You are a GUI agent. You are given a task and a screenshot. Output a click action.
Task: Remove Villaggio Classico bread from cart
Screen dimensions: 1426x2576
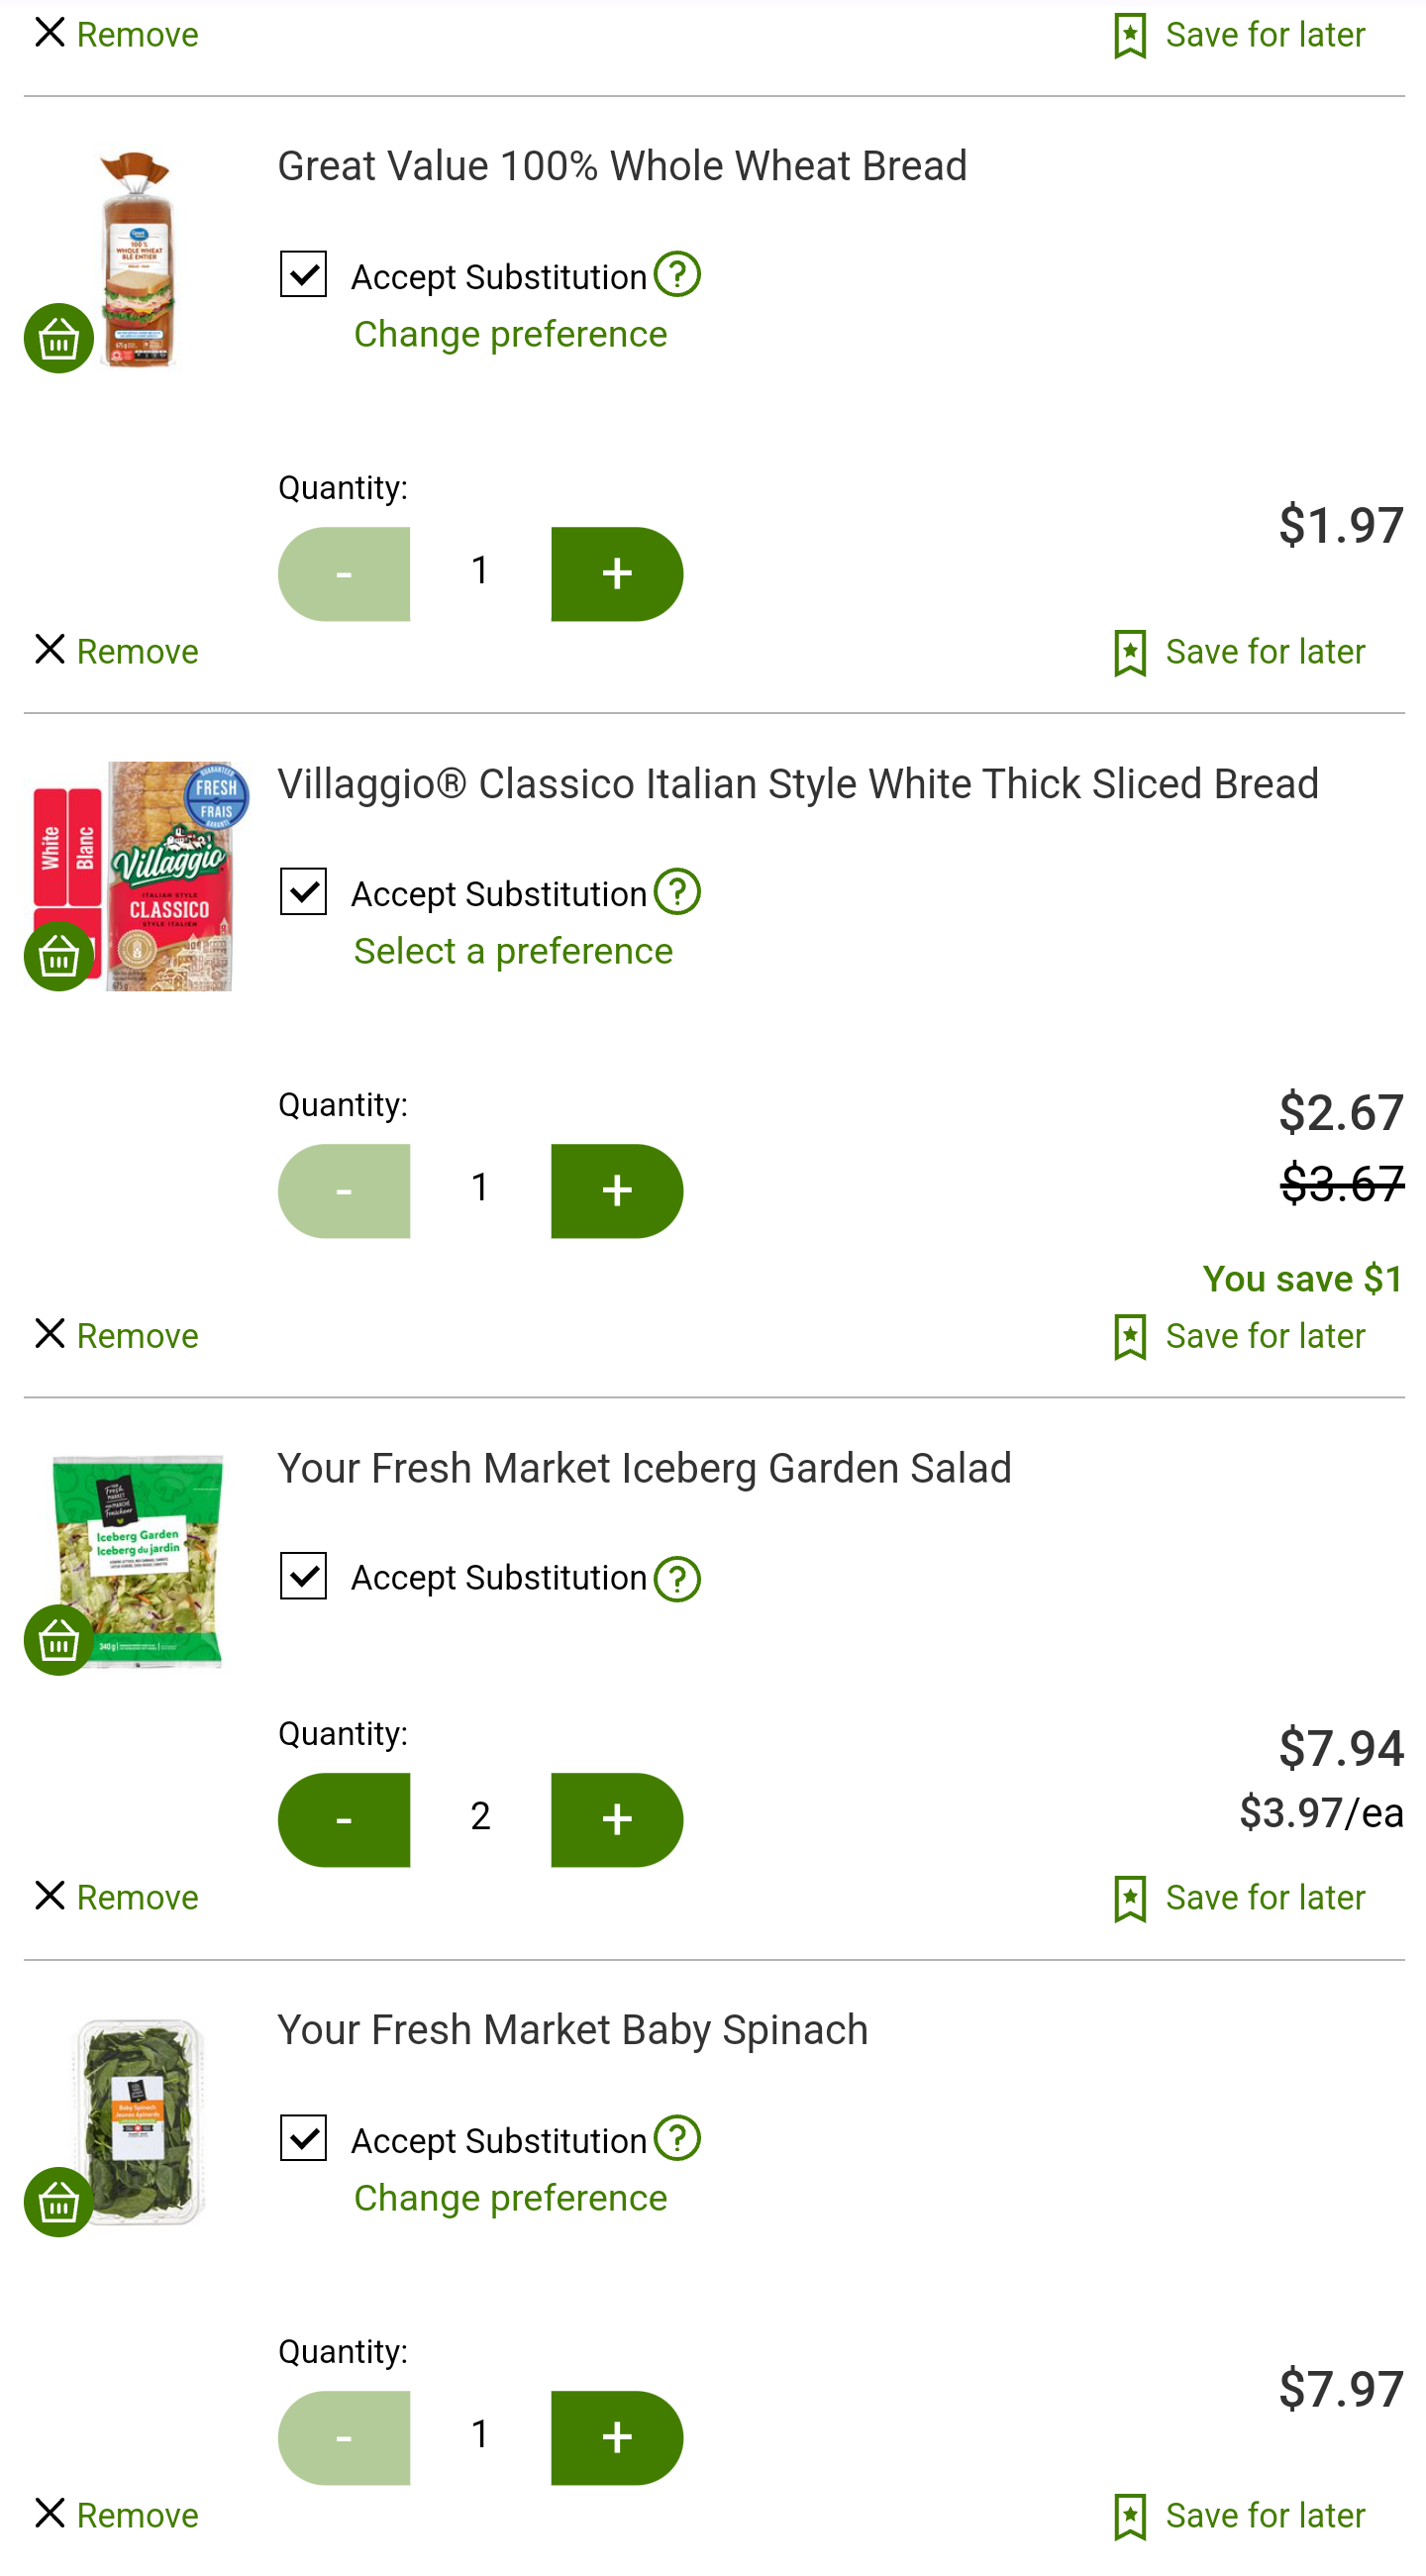[x=116, y=1335]
